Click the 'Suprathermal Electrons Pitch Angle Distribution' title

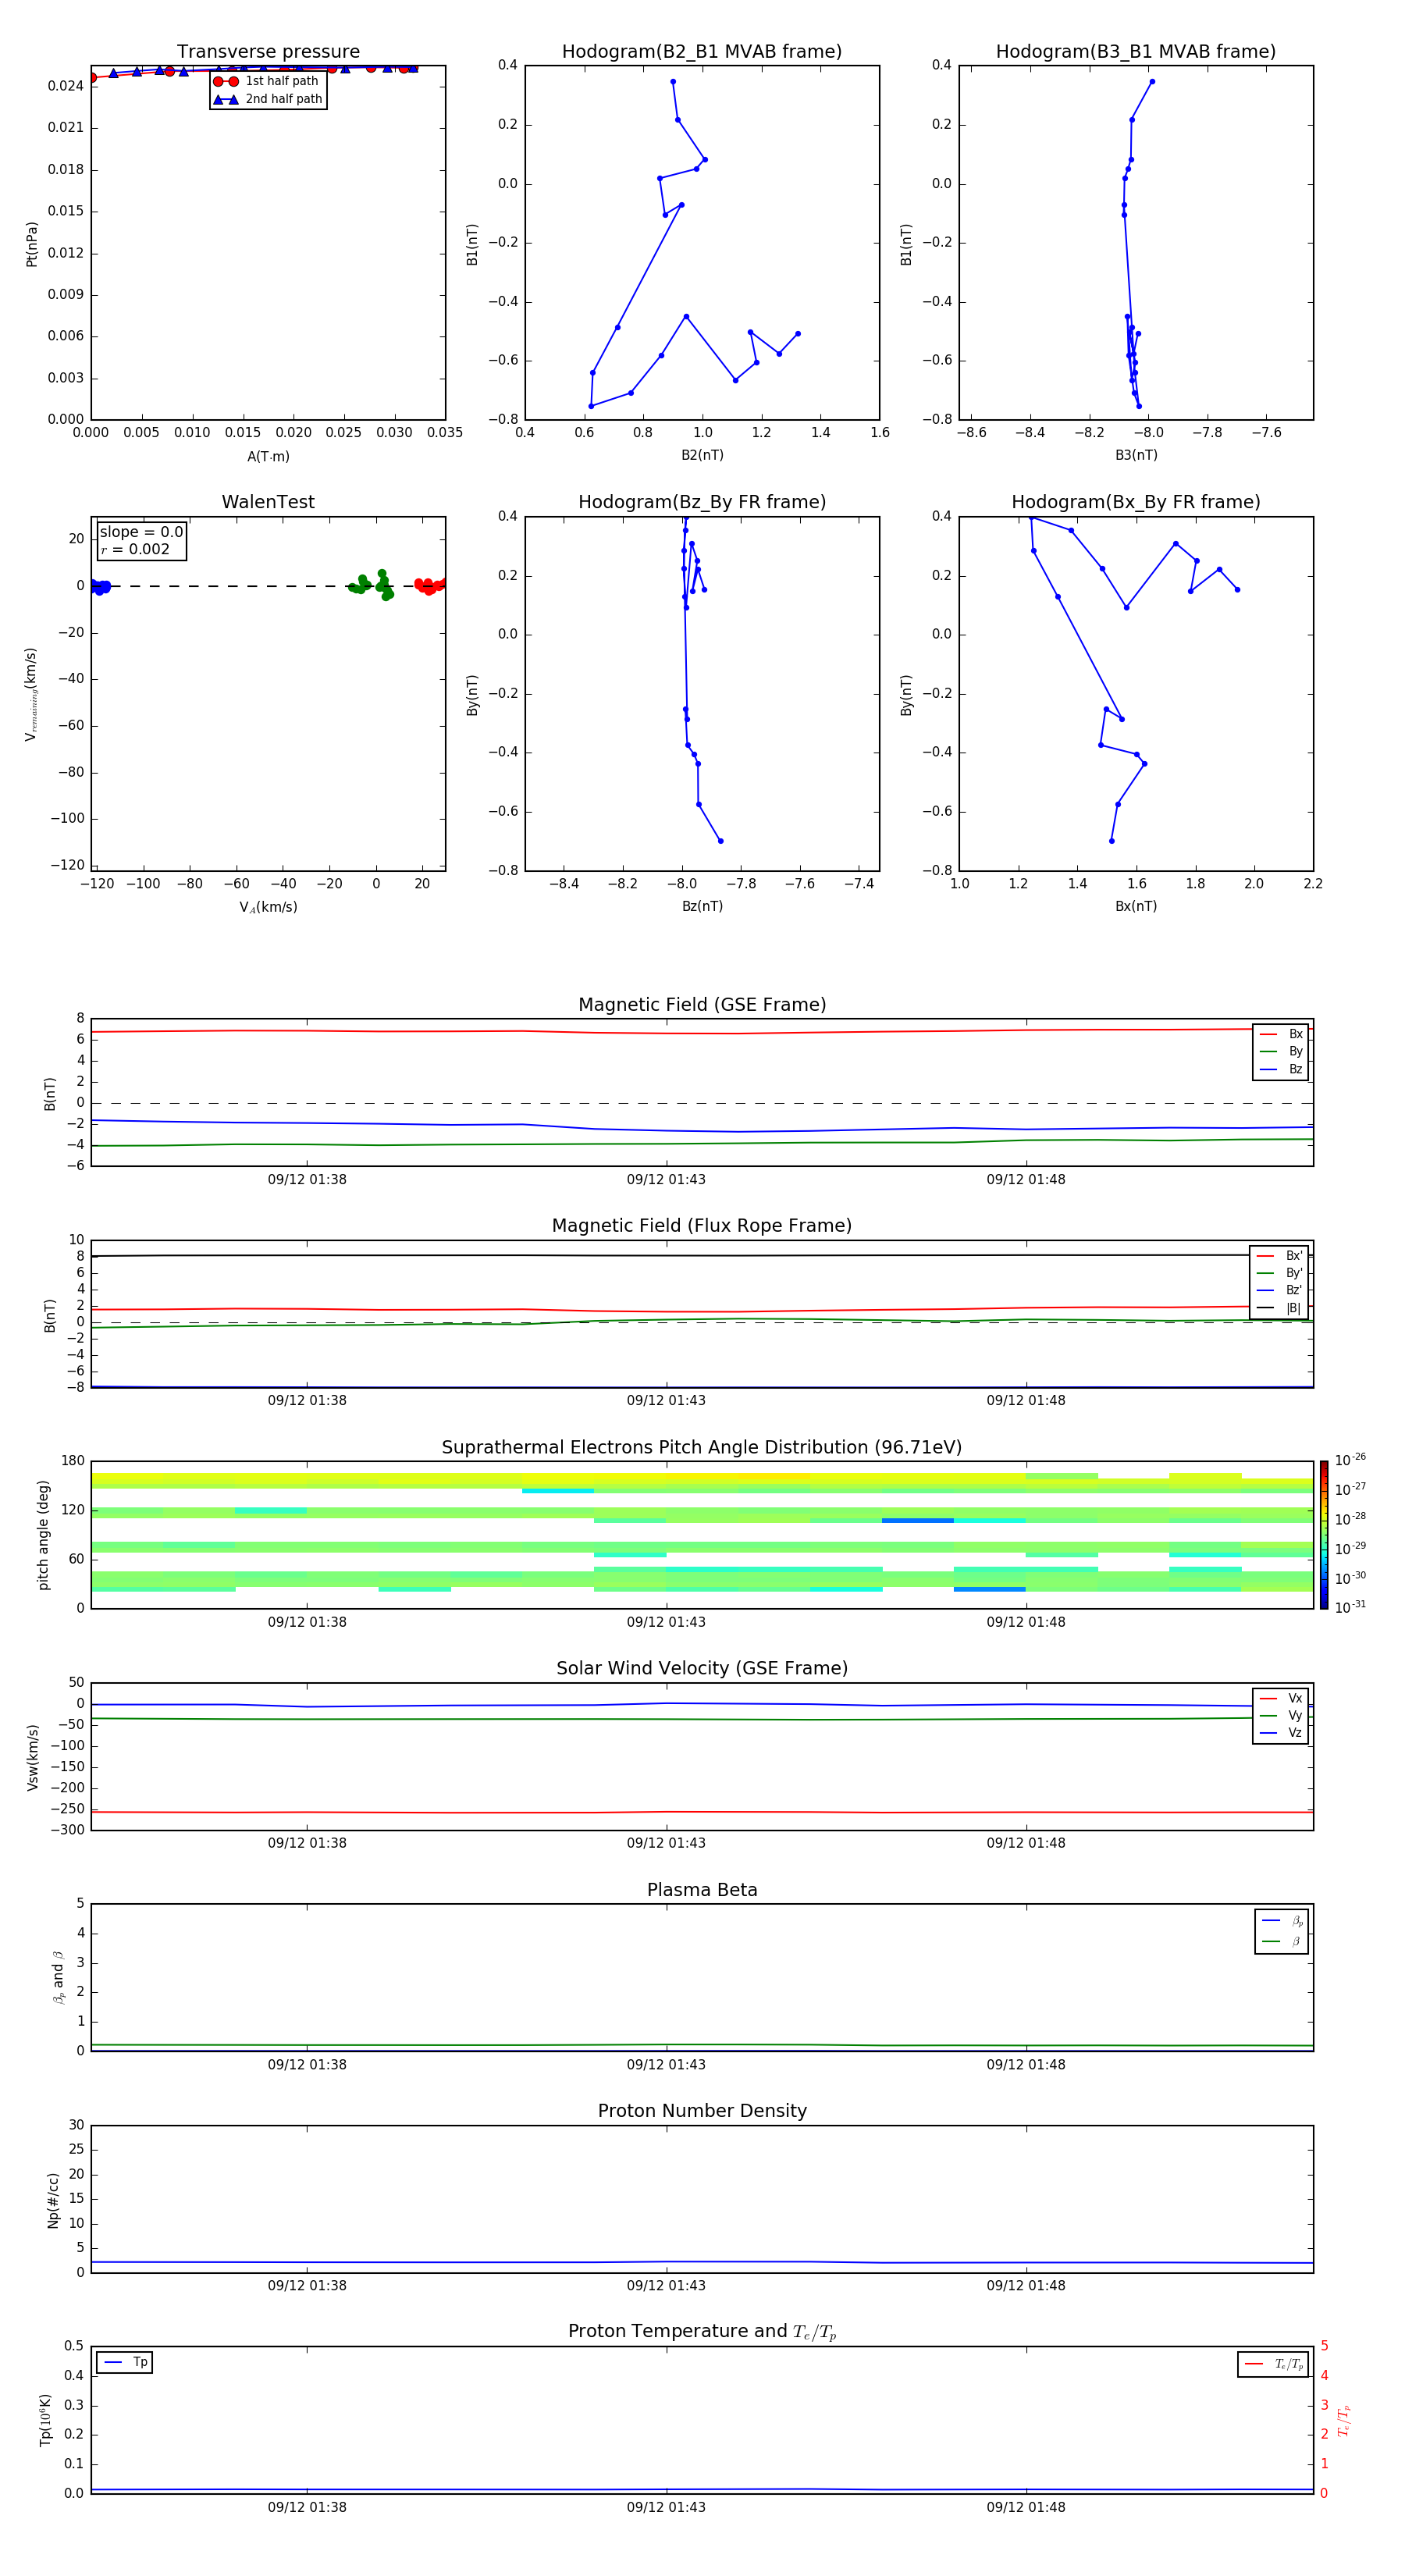[x=702, y=1448]
